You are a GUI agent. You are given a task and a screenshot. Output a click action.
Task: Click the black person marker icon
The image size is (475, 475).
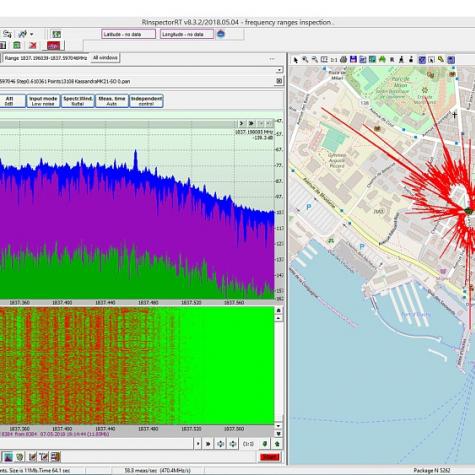point(411,60)
